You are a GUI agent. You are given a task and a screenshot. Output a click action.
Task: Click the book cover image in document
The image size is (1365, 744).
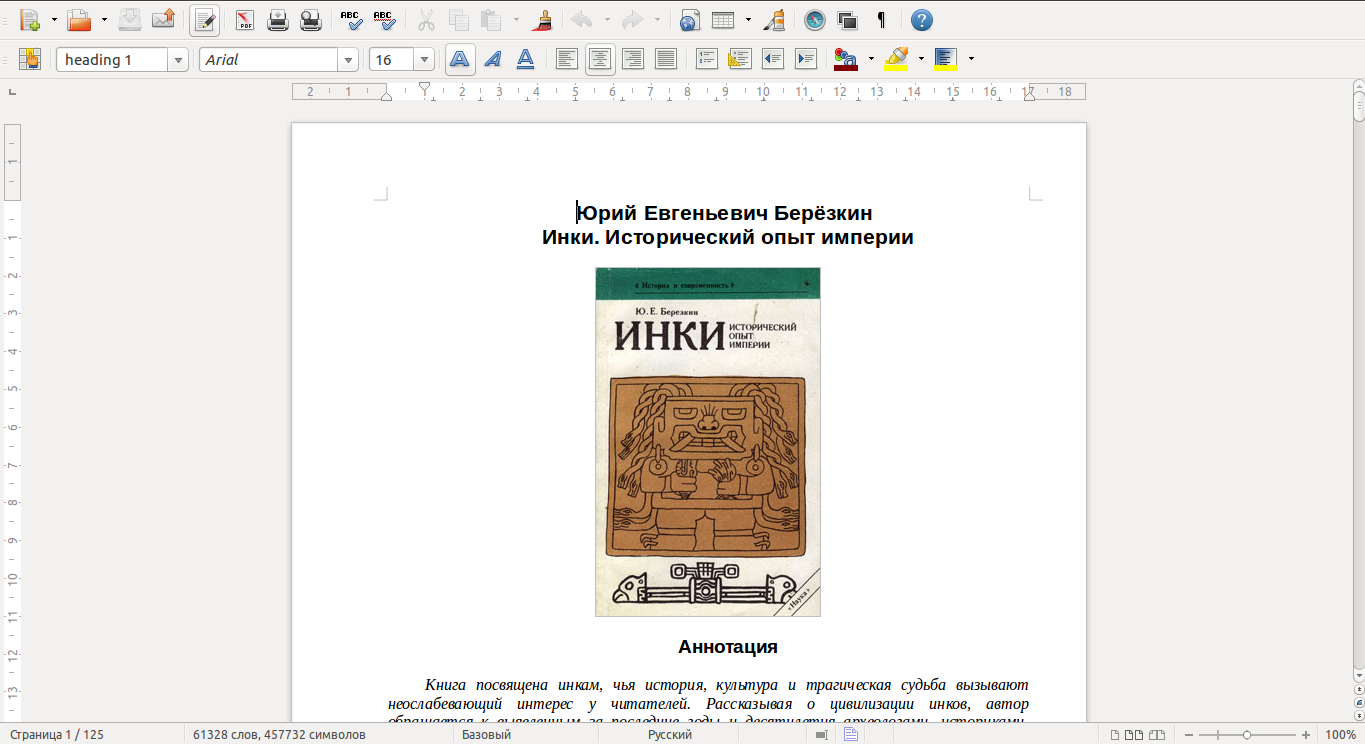[707, 441]
